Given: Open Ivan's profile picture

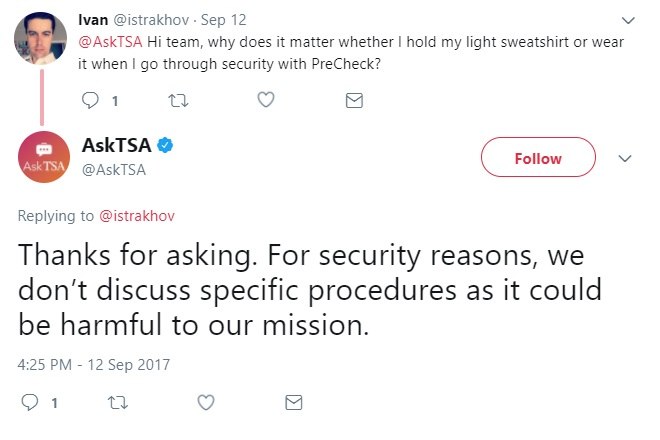Looking at the screenshot, I should point(41,39).
